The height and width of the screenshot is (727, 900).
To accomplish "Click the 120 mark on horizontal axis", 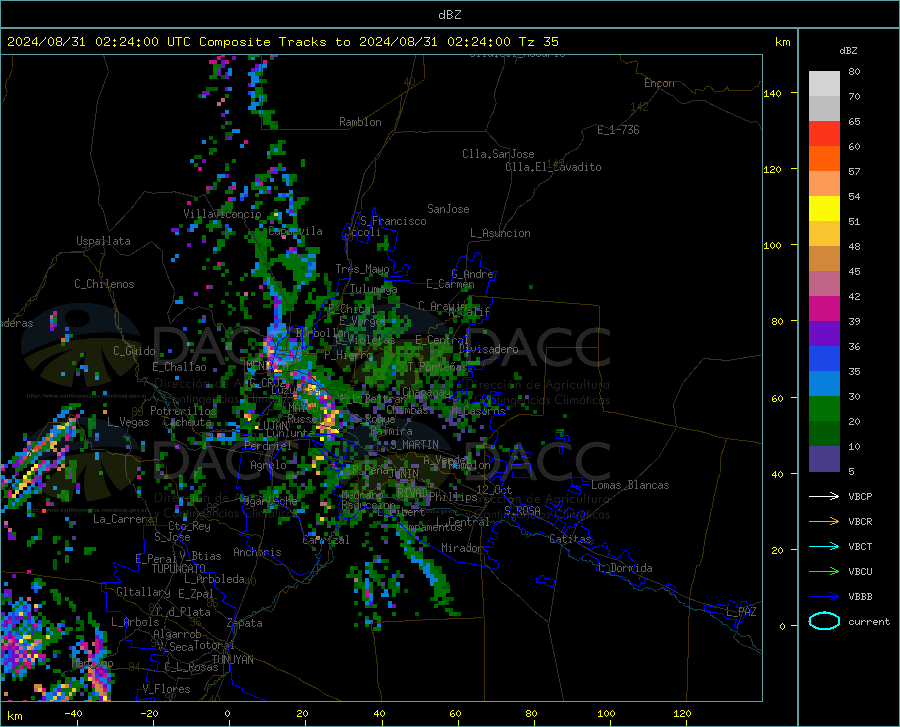I will [682, 713].
